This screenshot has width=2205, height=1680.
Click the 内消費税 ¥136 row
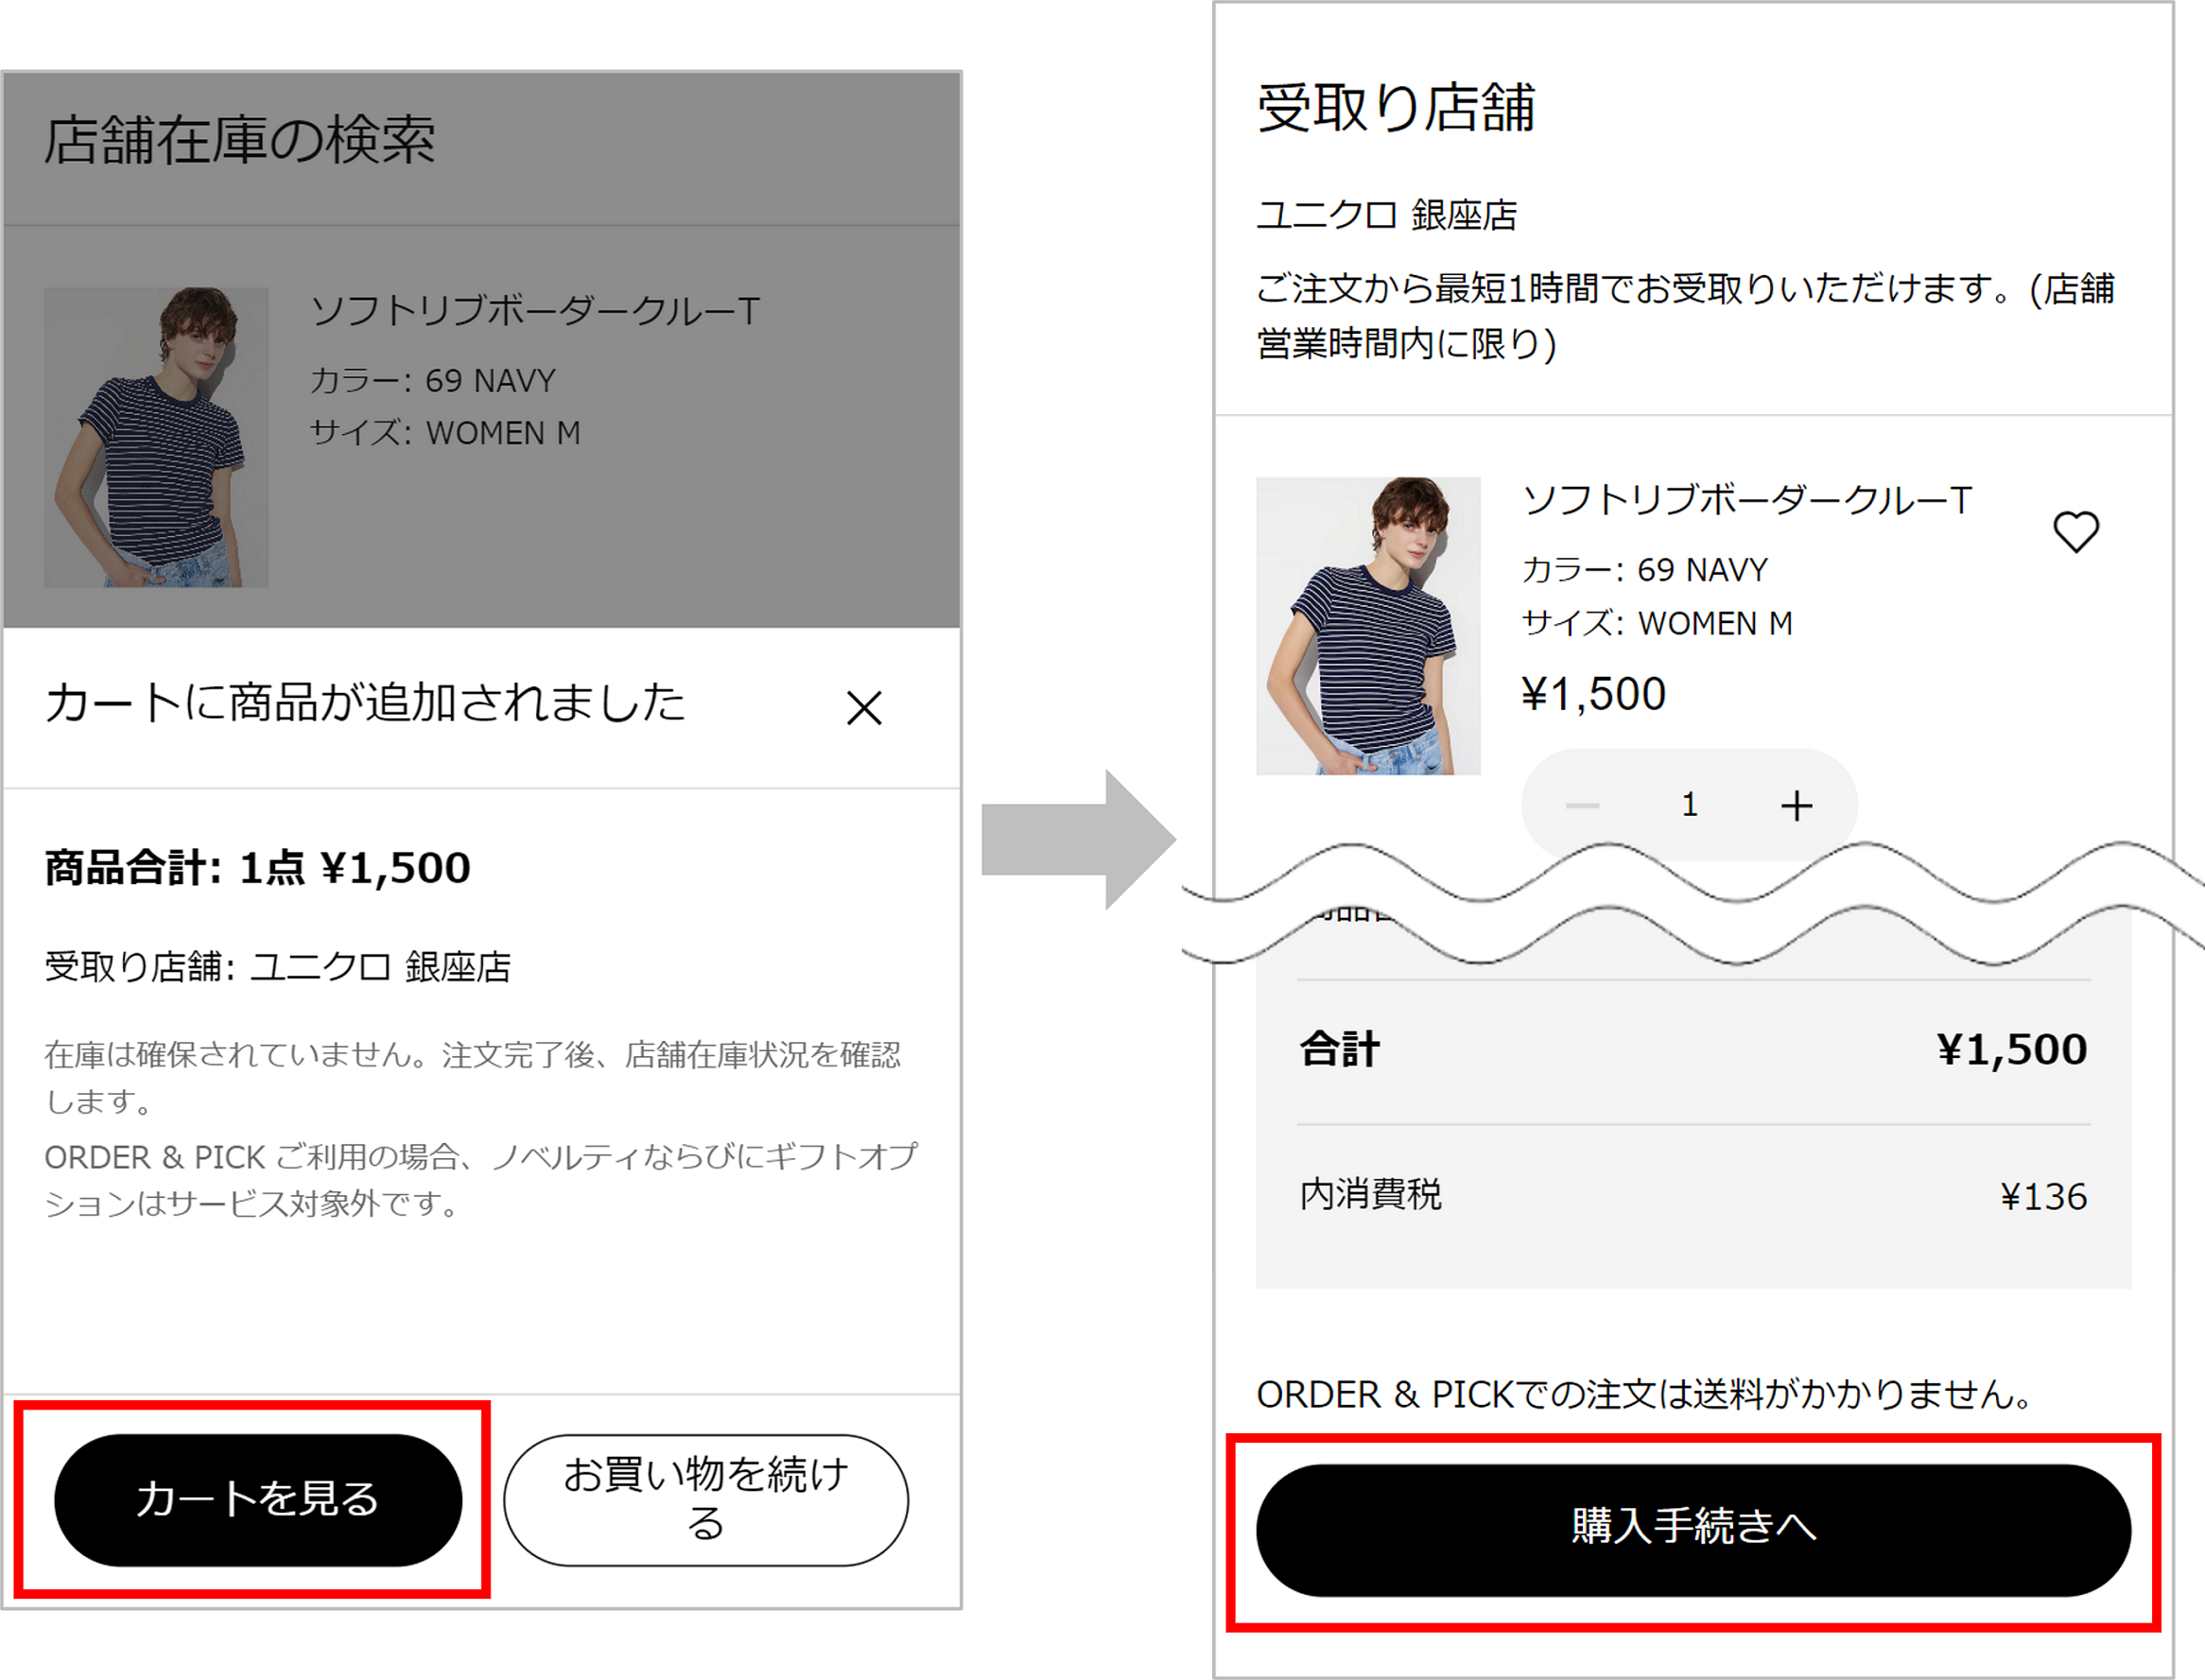1694,1195
